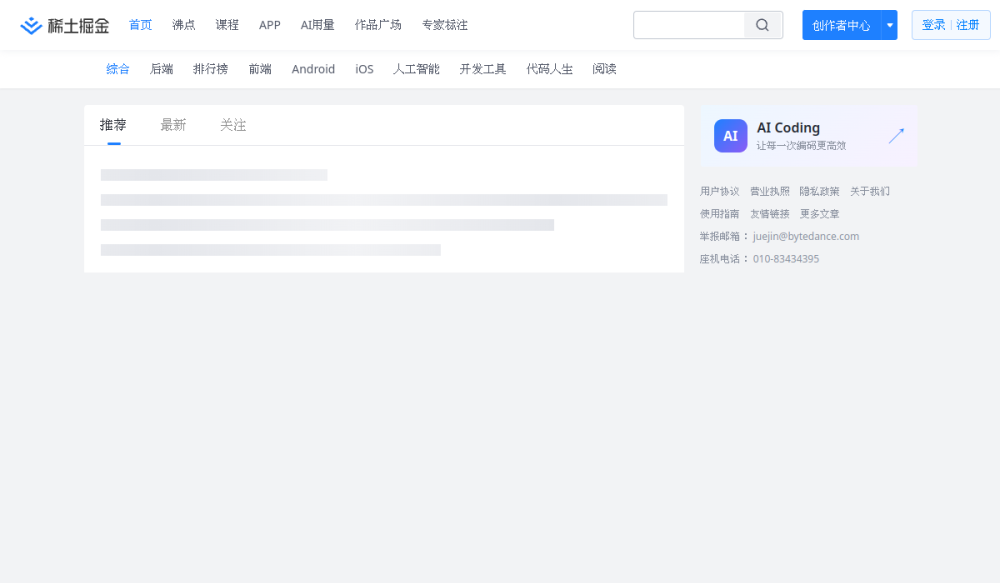This screenshot has height=583, width=1000.
Task: Select the 综合 category
Action: [x=118, y=69]
